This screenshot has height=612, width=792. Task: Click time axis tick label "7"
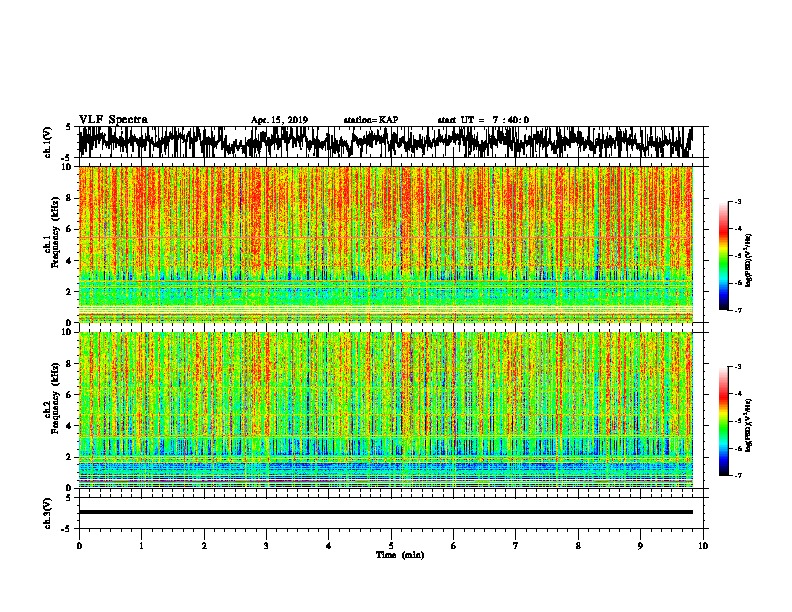point(516,545)
